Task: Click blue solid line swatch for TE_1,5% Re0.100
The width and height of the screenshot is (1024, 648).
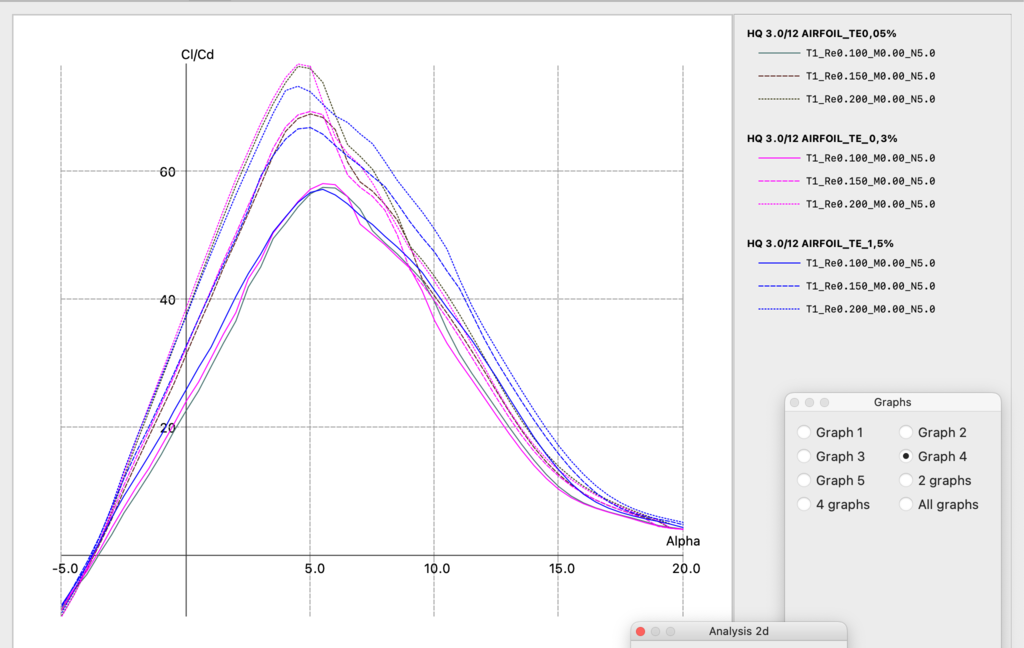Action: point(779,263)
